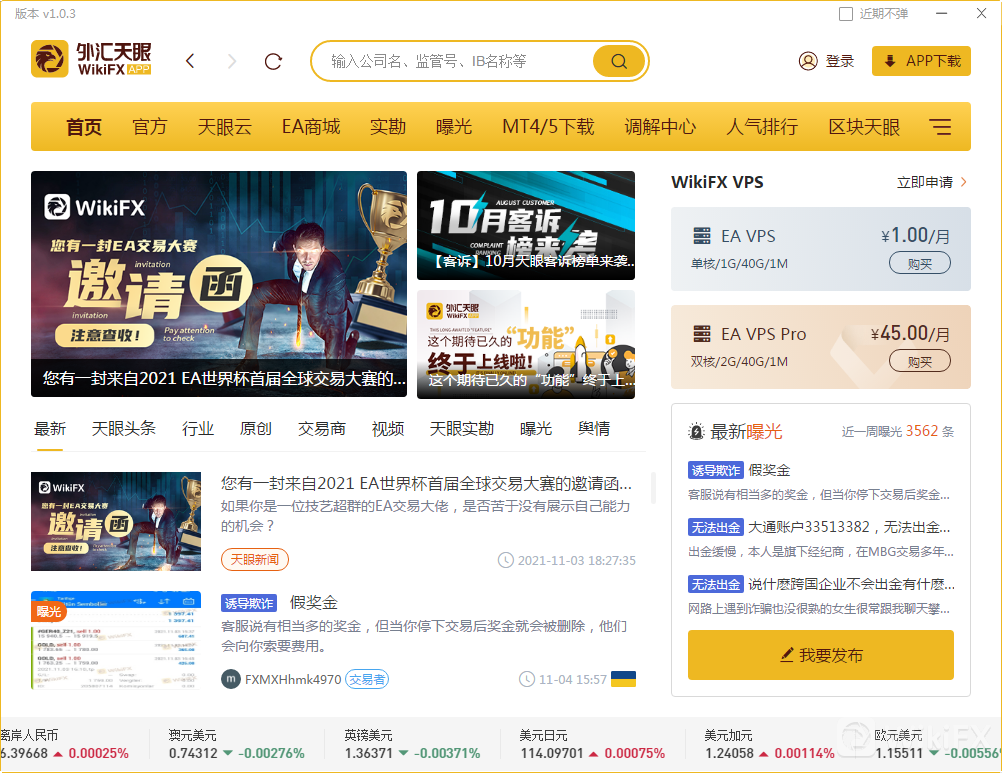The image size is (1002, 773).
Task: Refresh the page with reload icon
Action: pyautogui.click(x=273, y=61)
